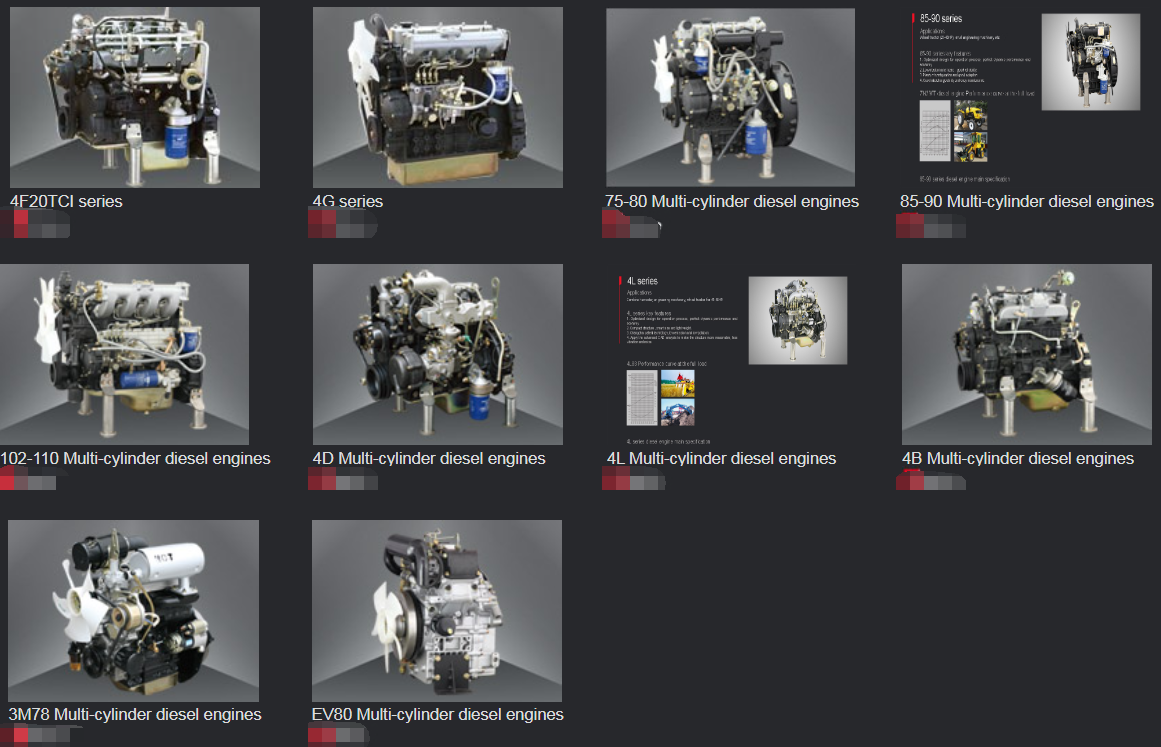View the 102-110 diesel engine picture
This screenshot has width=1161, height=747.
pyautogui.click(x=125, y=354)
